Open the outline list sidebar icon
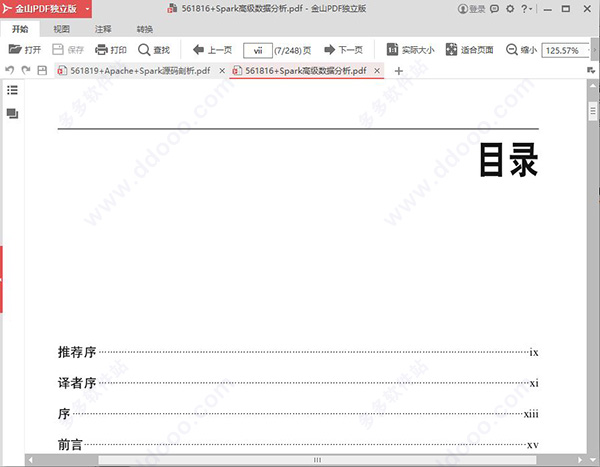The height and width of the screenshot is (467, 600). point(12,90)
